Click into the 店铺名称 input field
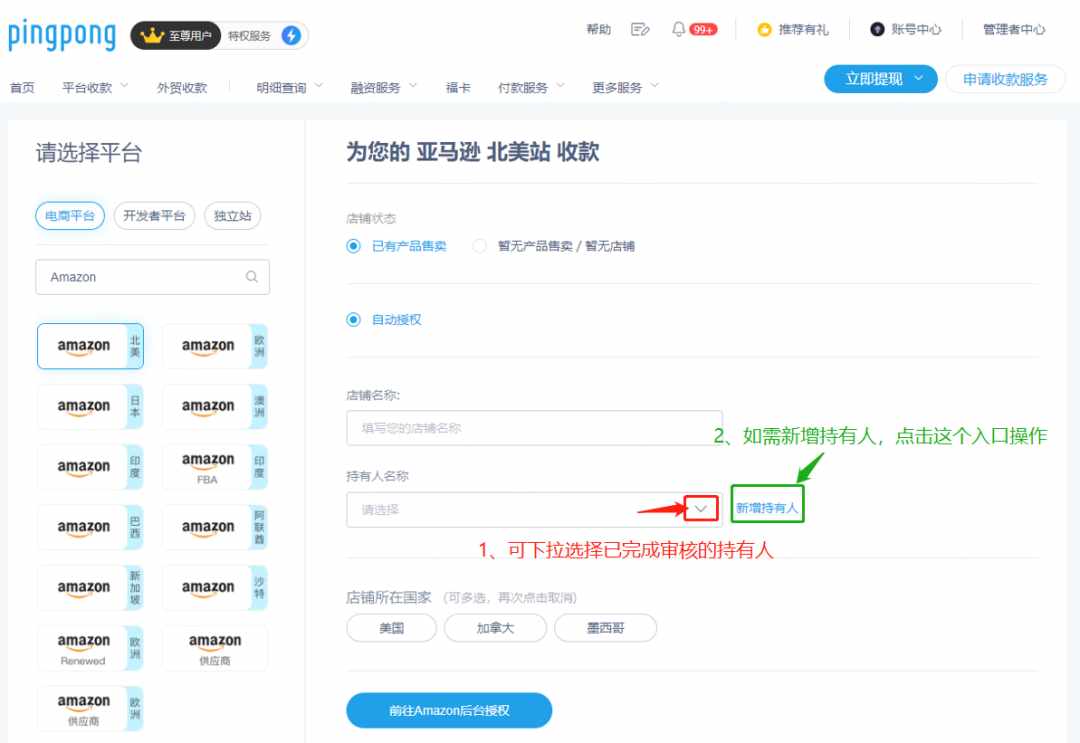 (x=534, y=428)
